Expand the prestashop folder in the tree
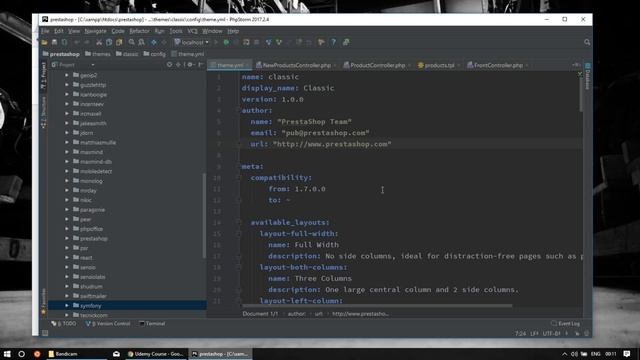 [x=67, y=238]
